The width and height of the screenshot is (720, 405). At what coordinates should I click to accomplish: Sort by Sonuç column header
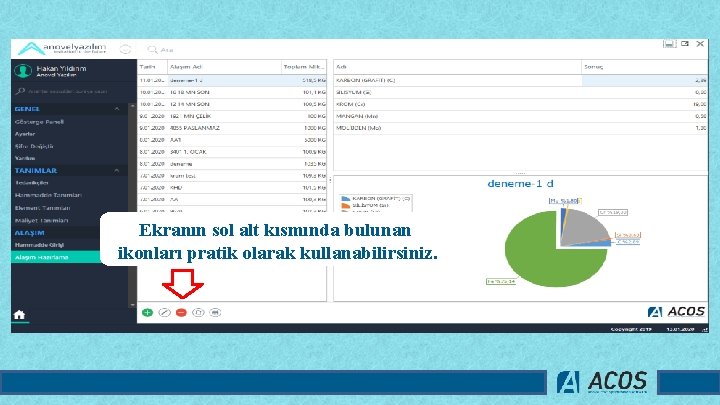(x=645, y=67)
